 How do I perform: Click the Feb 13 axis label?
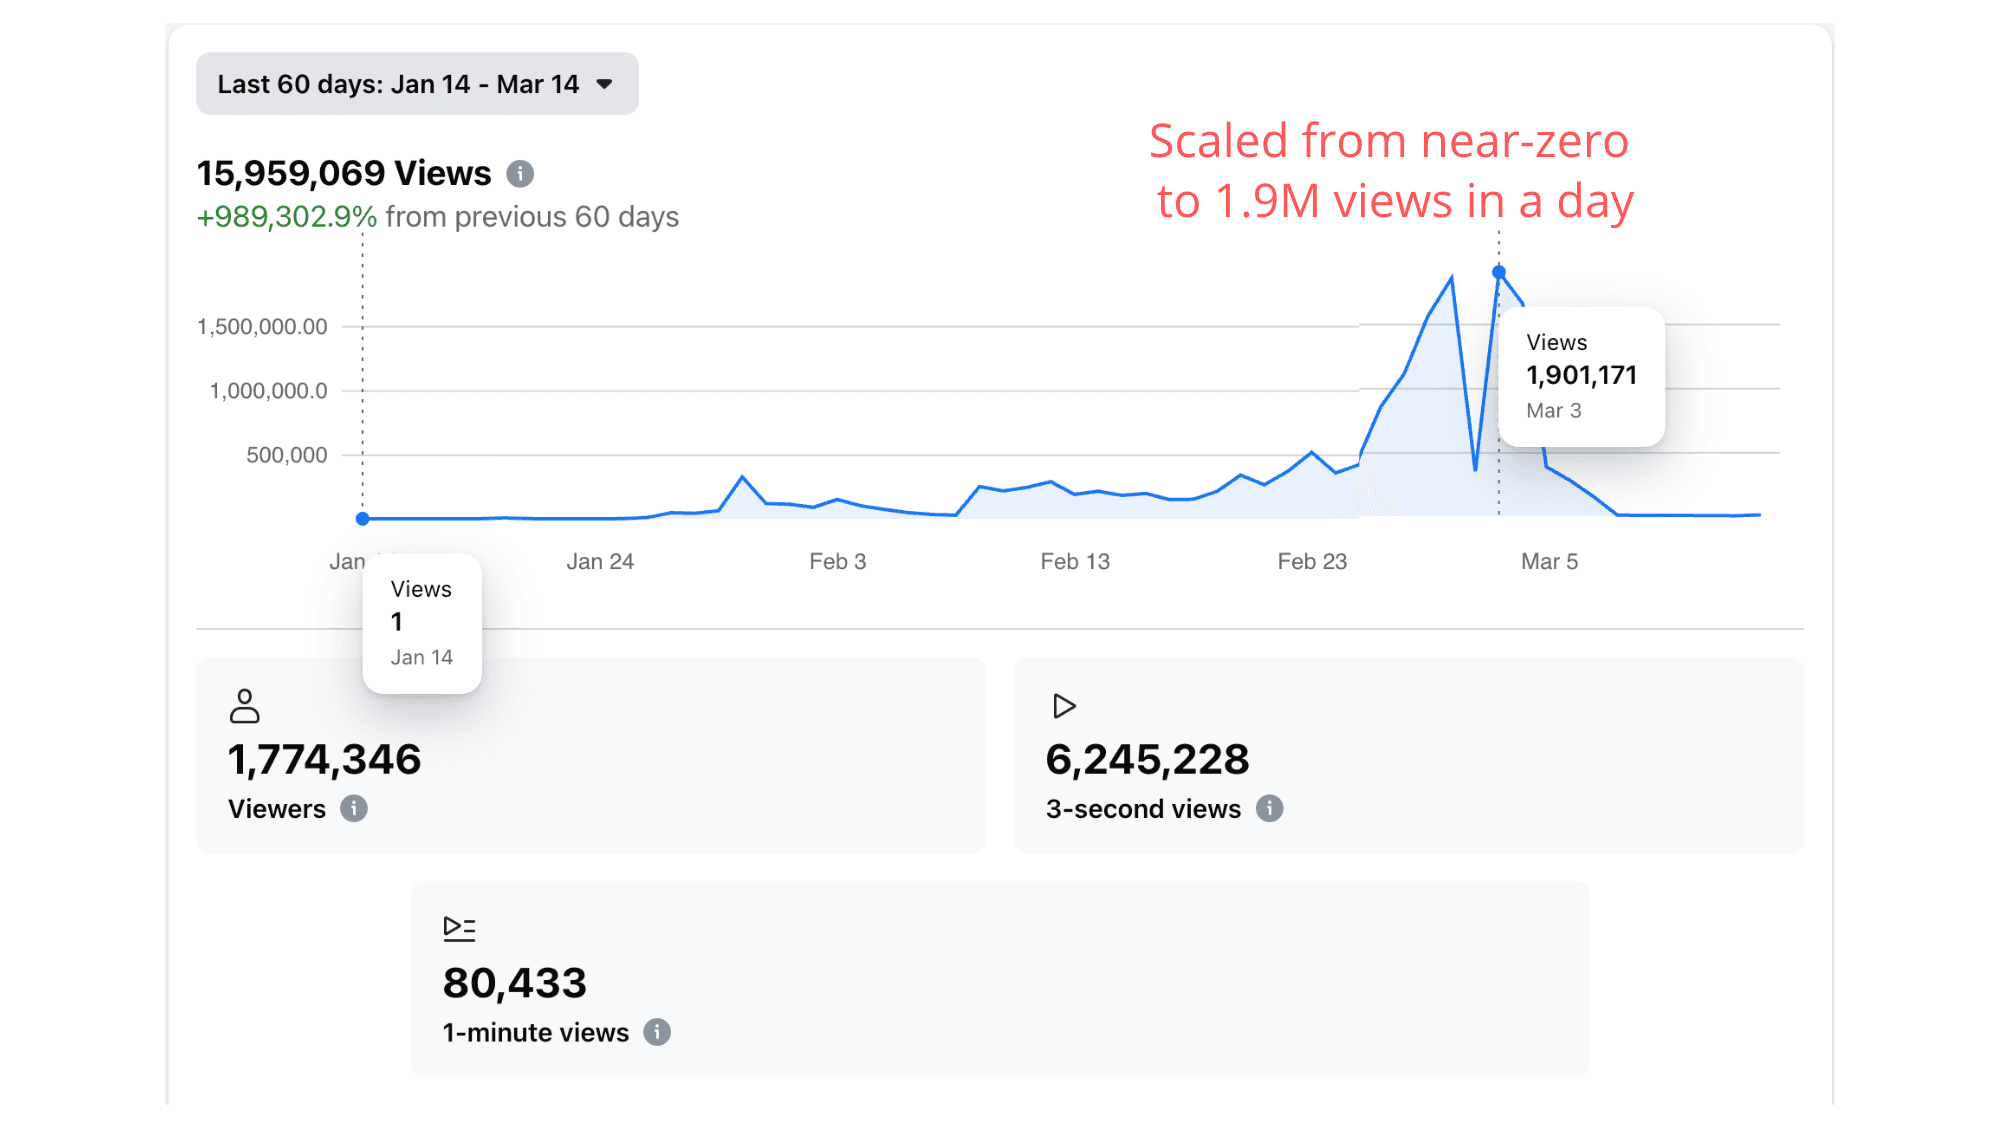pos(1075,561)
